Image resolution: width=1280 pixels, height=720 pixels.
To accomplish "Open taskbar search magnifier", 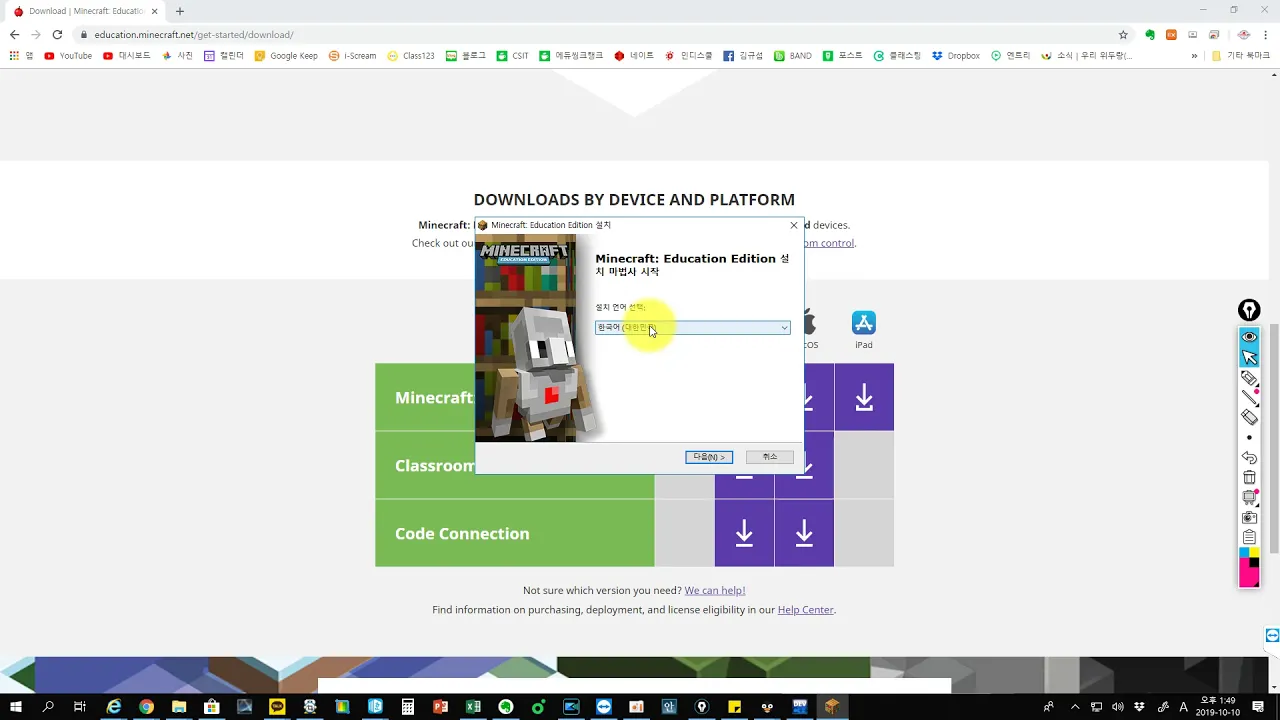I will click(48, 707).
